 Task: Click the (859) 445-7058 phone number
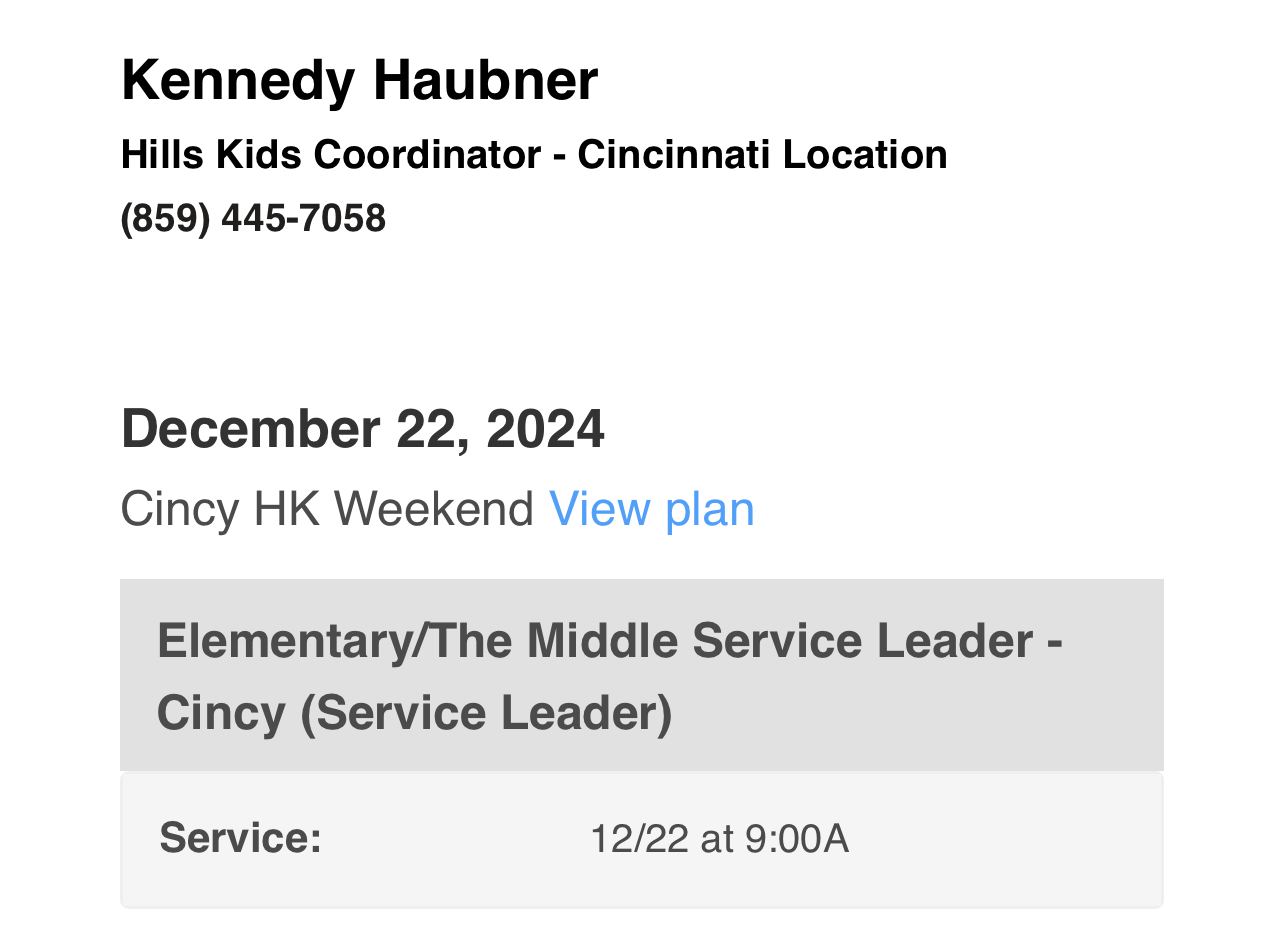coord(253,218)
